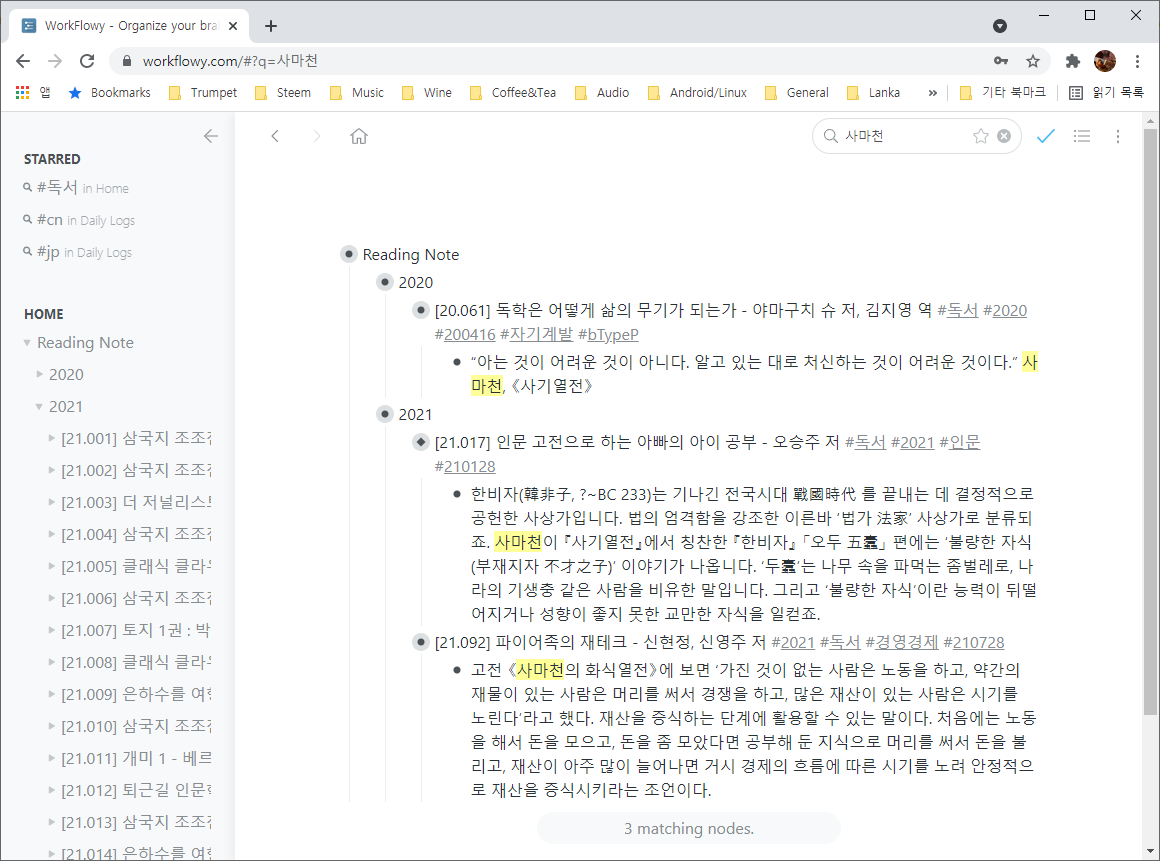Viewport: 1160px width, 861px height.
Task: Open the browser extensions puzzle icon
Action: pyautogui.click(x=1073, y=61)
